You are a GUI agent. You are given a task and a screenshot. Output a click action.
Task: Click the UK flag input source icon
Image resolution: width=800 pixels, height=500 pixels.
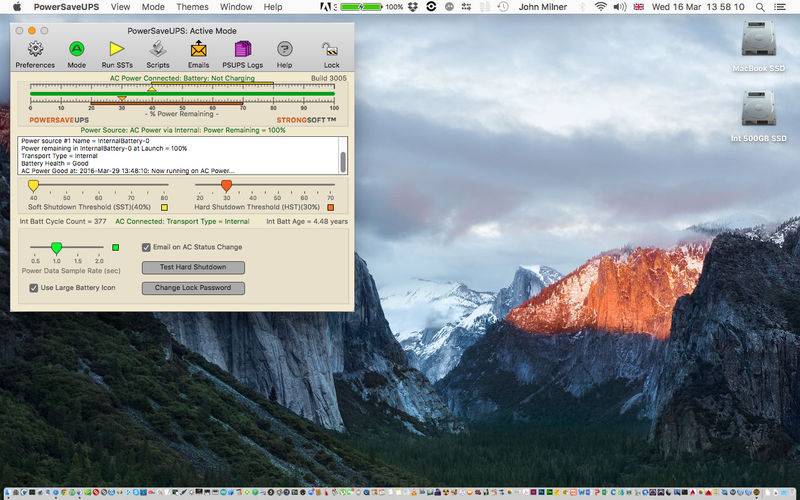(638, 7)
